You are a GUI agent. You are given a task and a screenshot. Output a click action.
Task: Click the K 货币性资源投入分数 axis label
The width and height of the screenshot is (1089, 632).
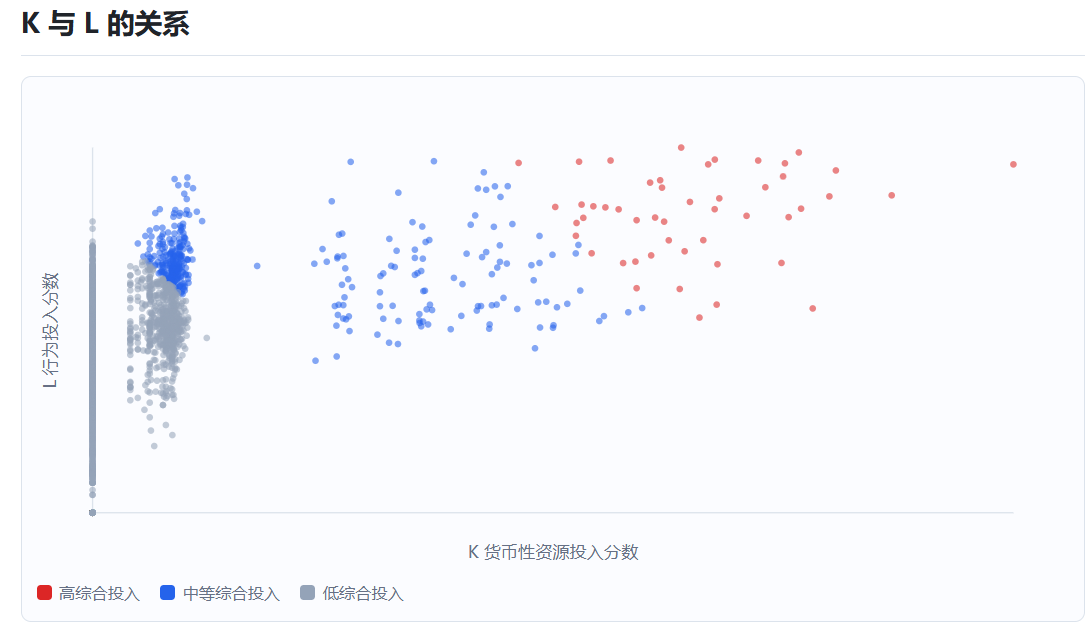pos(553,552)
